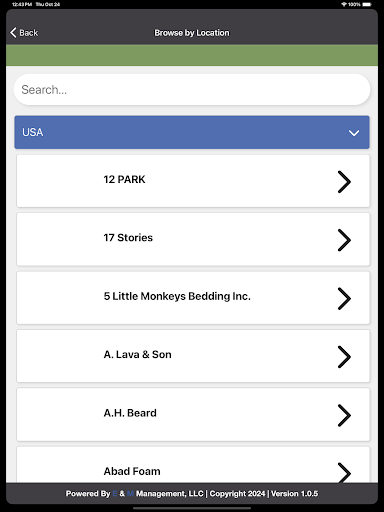
Task: Tap the 5 Little Monkeys Bedding chevron
Action: coord(344,299)
